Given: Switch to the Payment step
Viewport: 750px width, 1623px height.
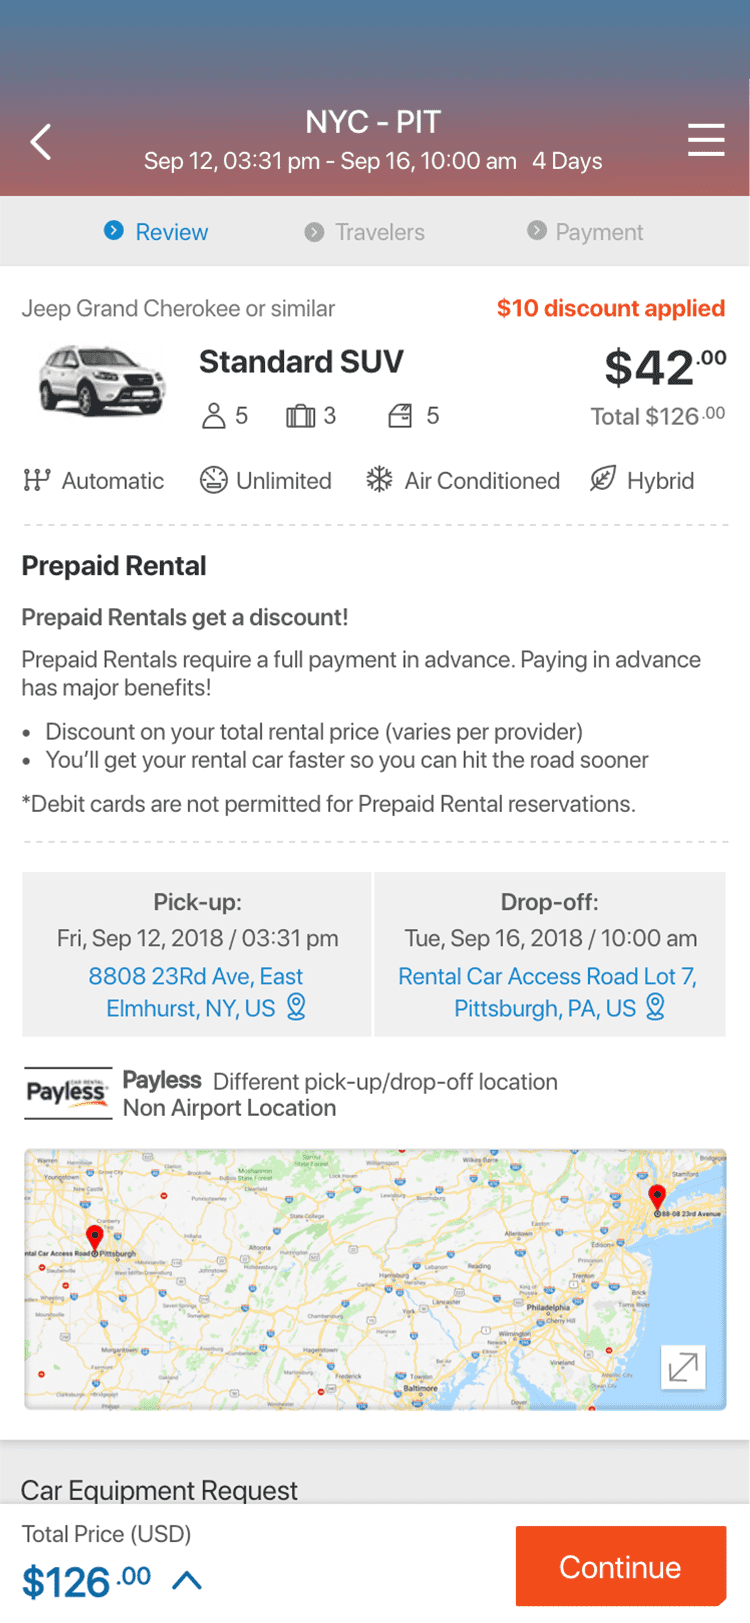Looking at the screenshot, I should click(585, 232).
